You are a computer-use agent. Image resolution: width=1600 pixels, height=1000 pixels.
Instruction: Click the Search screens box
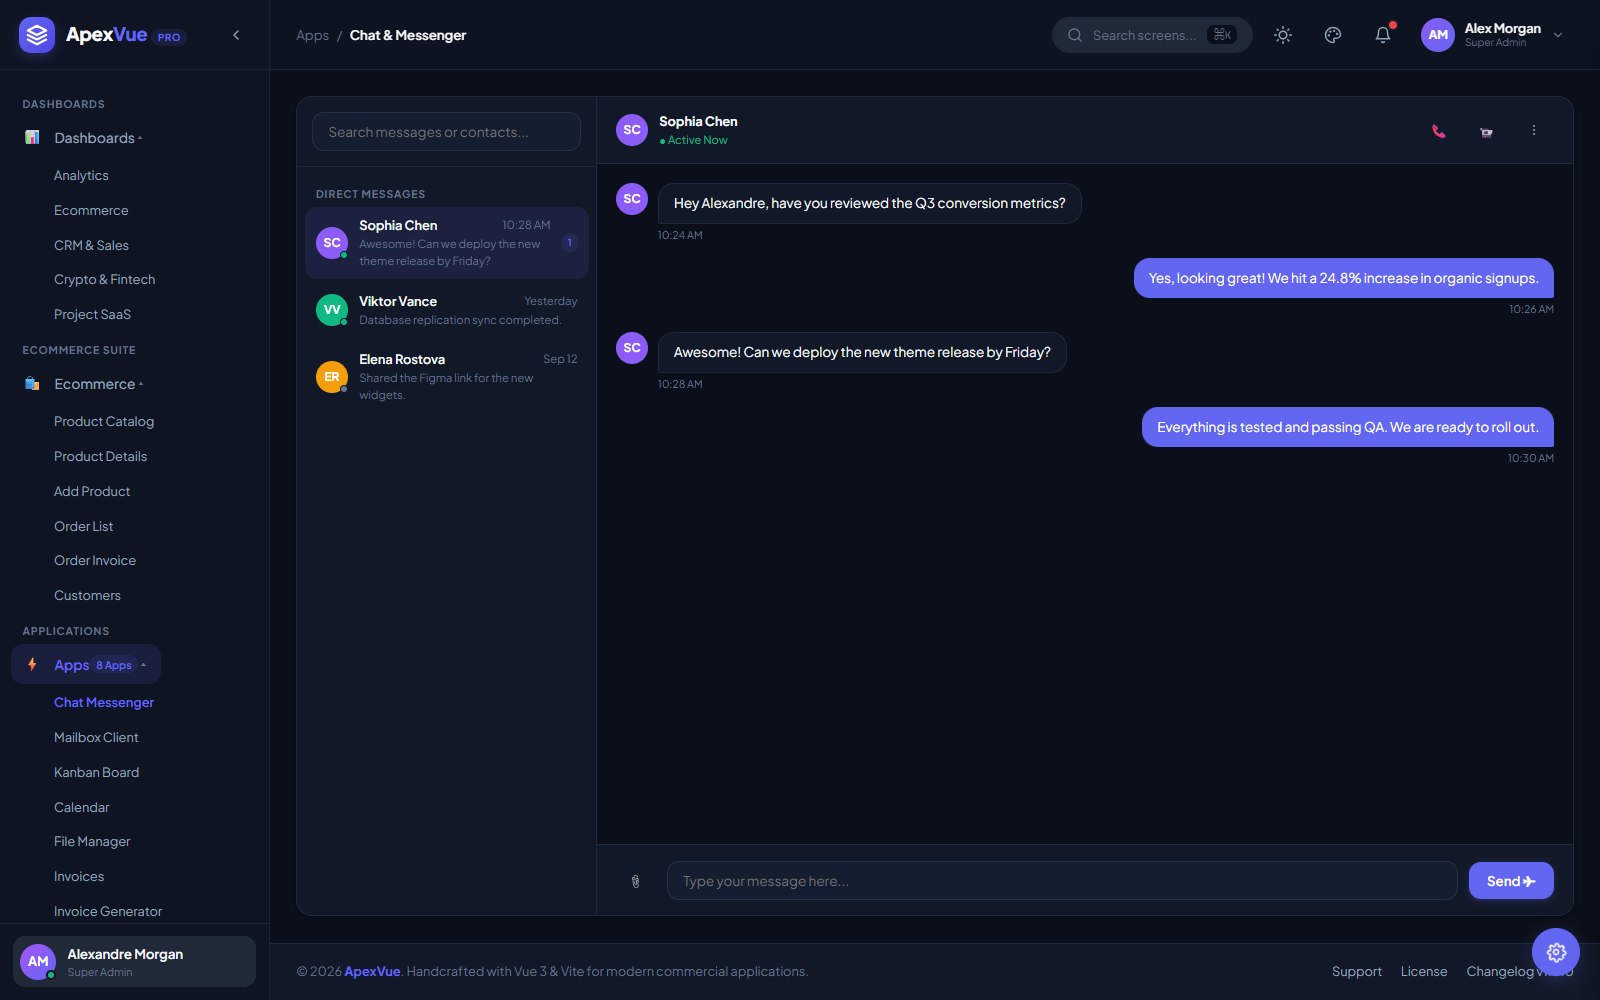click(1152, 35)
